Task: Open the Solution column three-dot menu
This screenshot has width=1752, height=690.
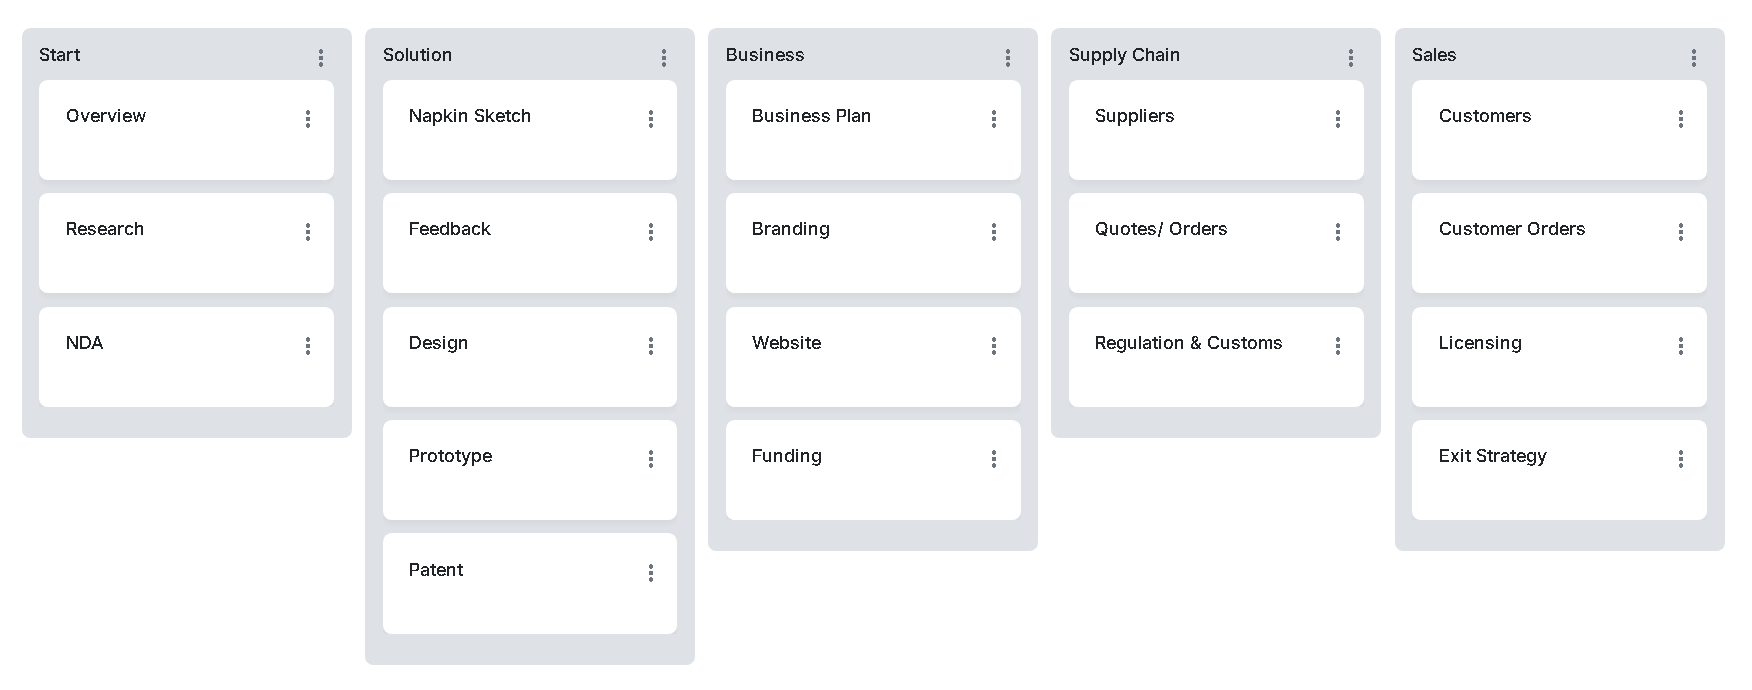Action: [664, 58]
